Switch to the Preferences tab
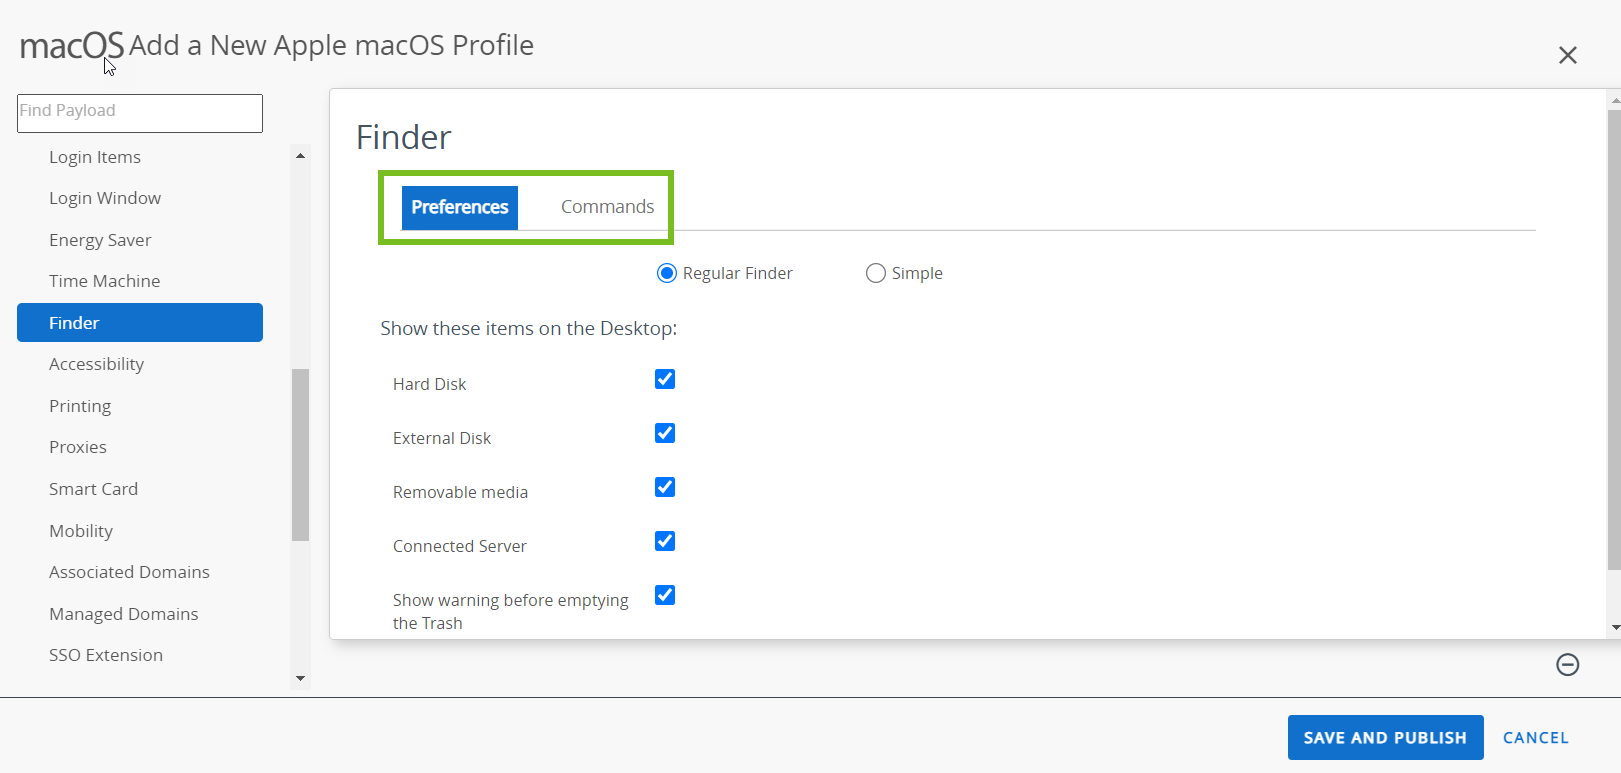The width and height of the screenshot is (1621, 773). (x=460, y=207)
